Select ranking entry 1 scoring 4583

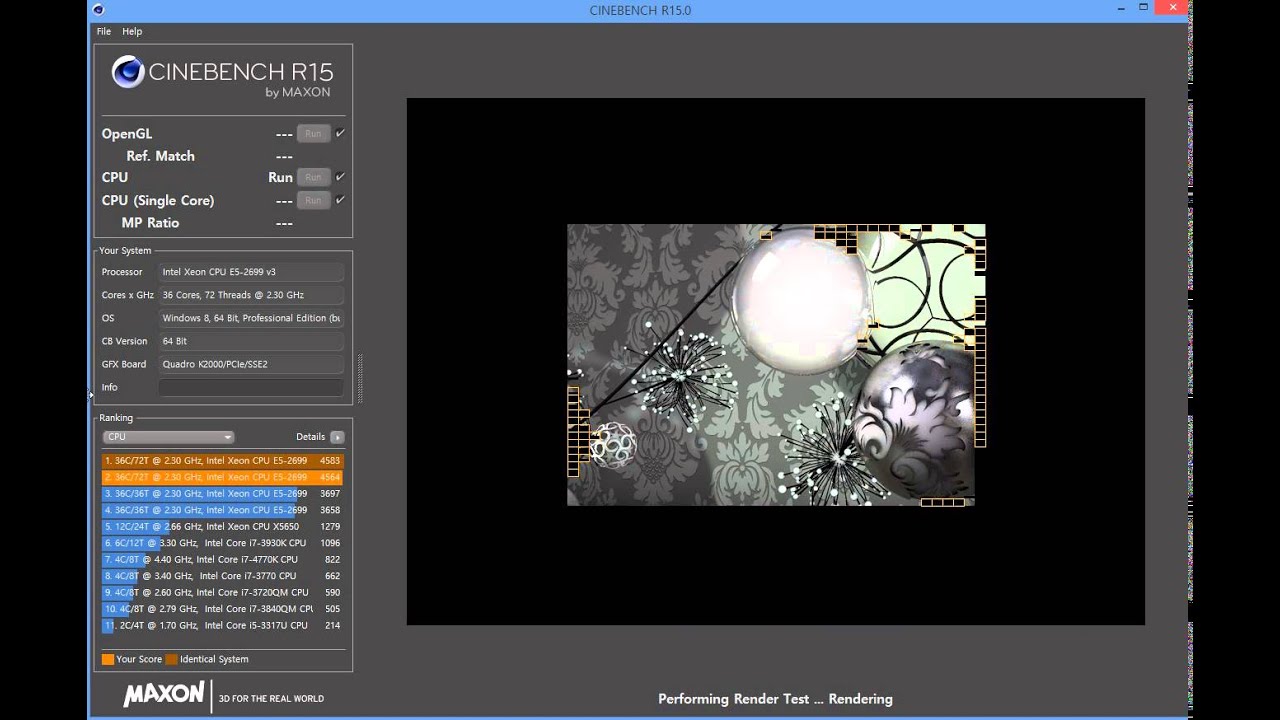click(222, 461)
